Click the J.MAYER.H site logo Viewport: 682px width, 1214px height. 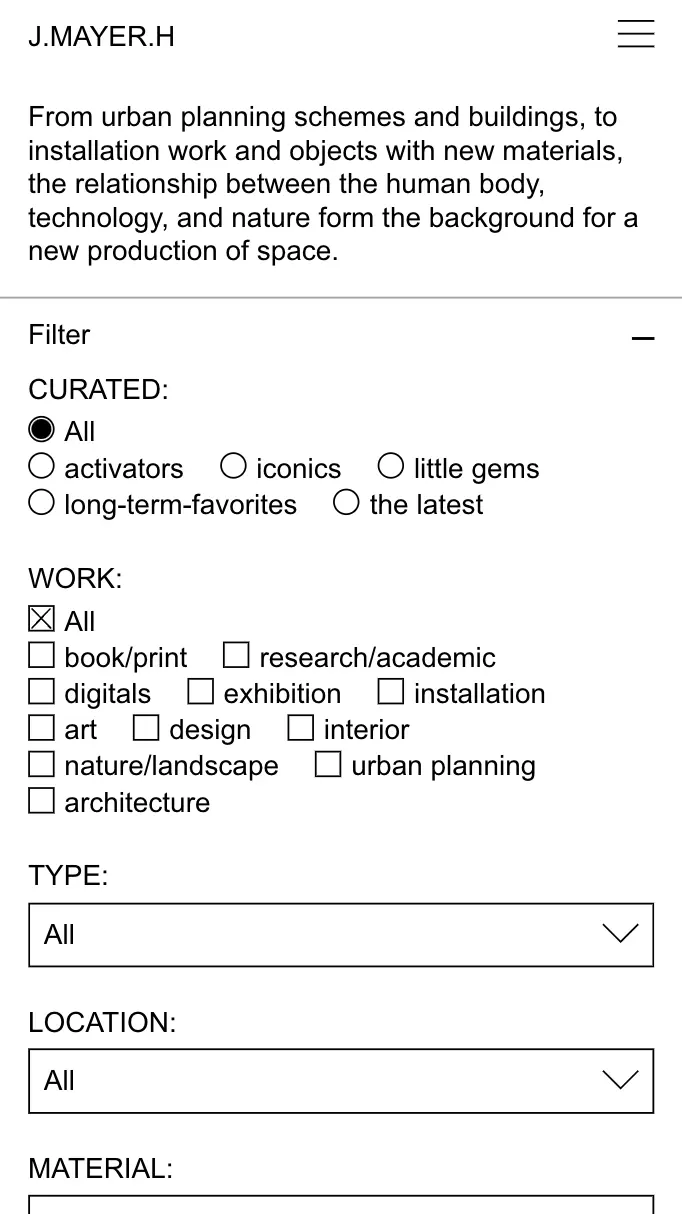(101, 37)
